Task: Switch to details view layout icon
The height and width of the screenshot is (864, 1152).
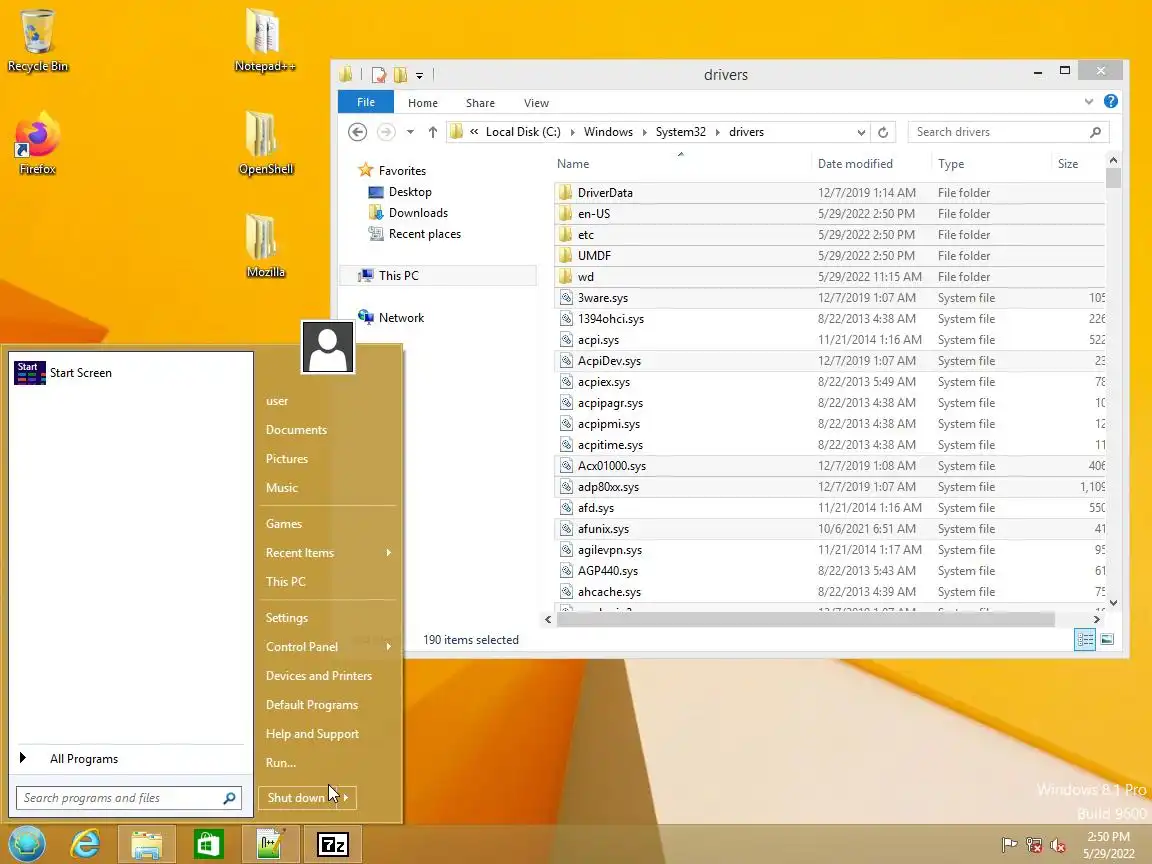Action: click(1085, 639)
